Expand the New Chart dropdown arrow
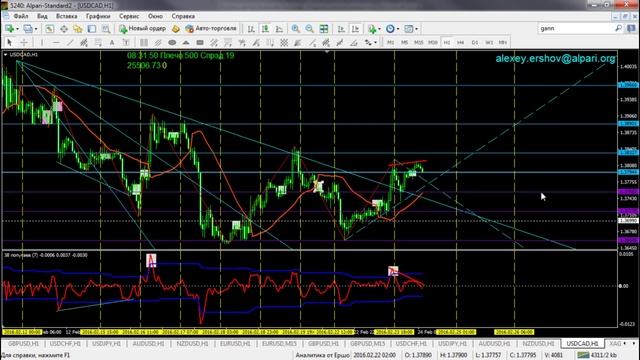The image size is (640, 360). pyautogui.click(x=17, y=29)
